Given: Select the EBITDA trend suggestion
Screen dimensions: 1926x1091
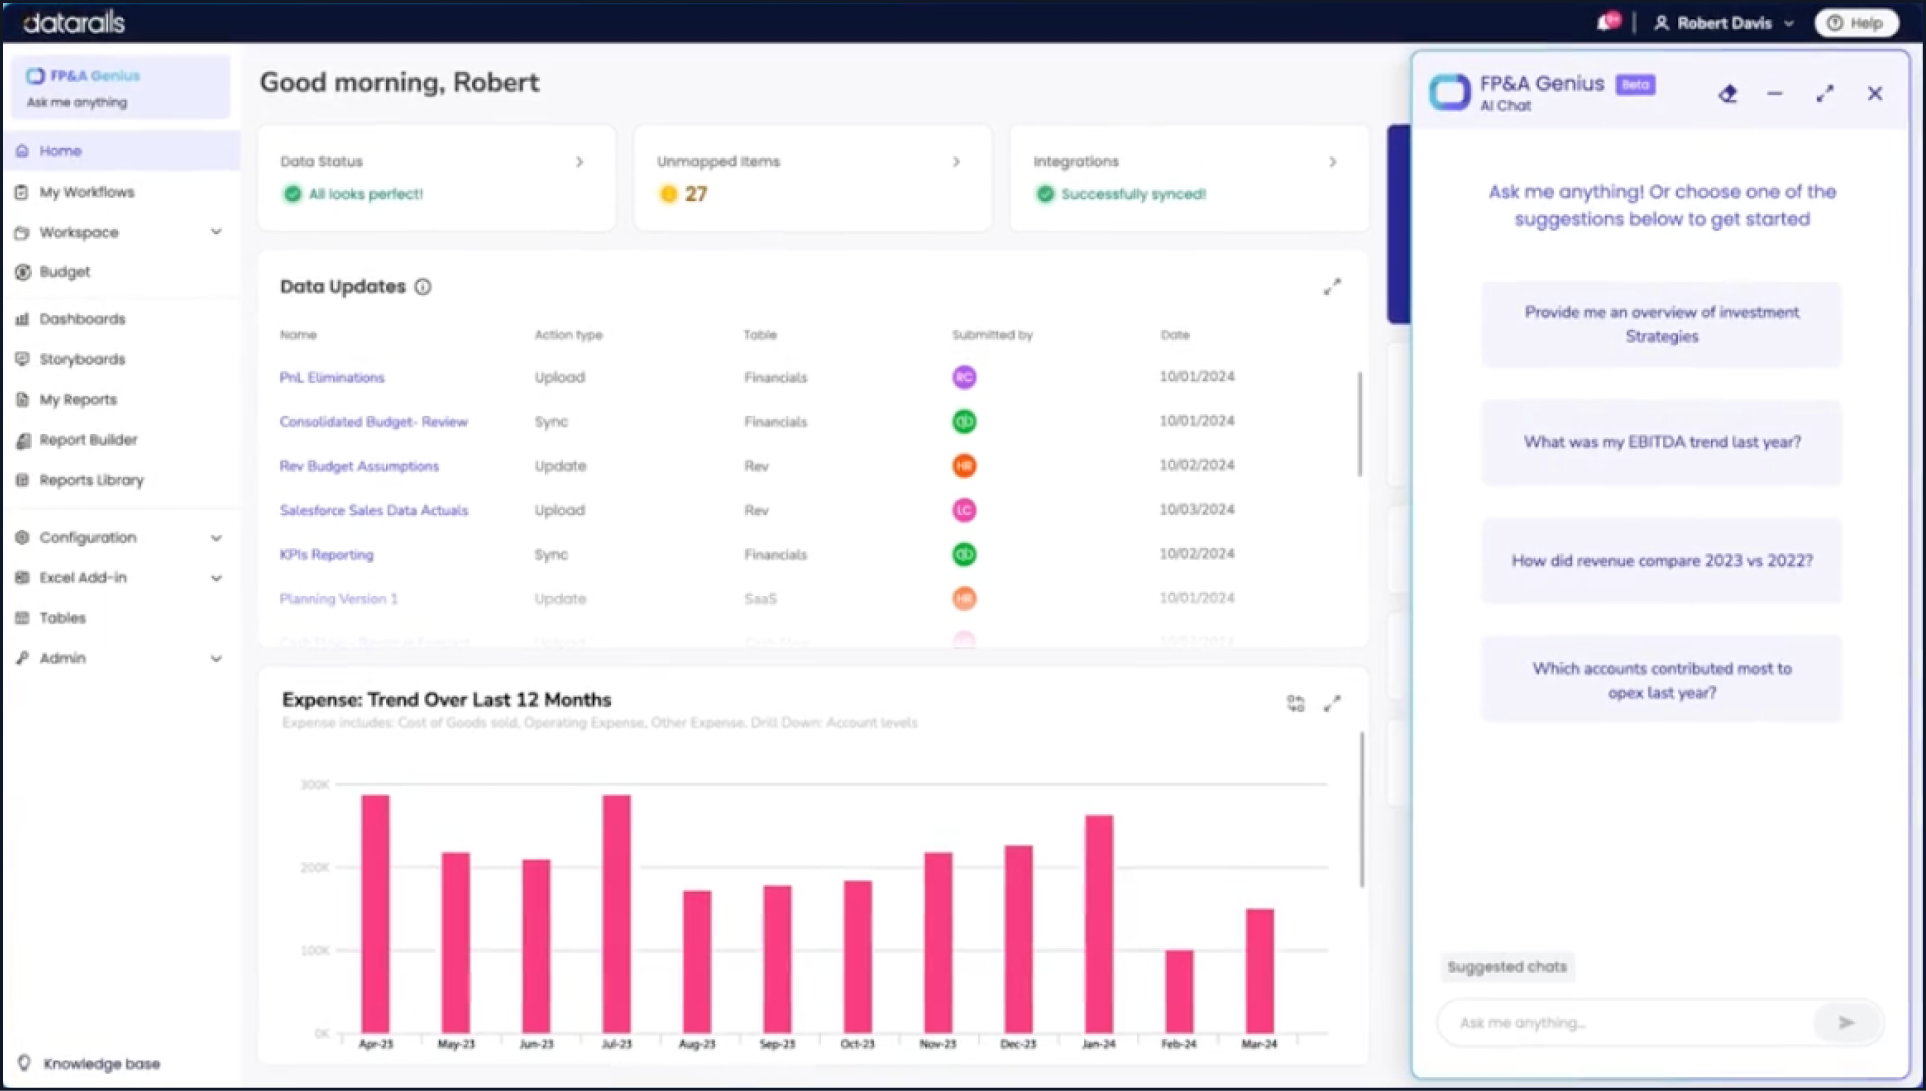Looking at the screenshot, I should 1661,442.
